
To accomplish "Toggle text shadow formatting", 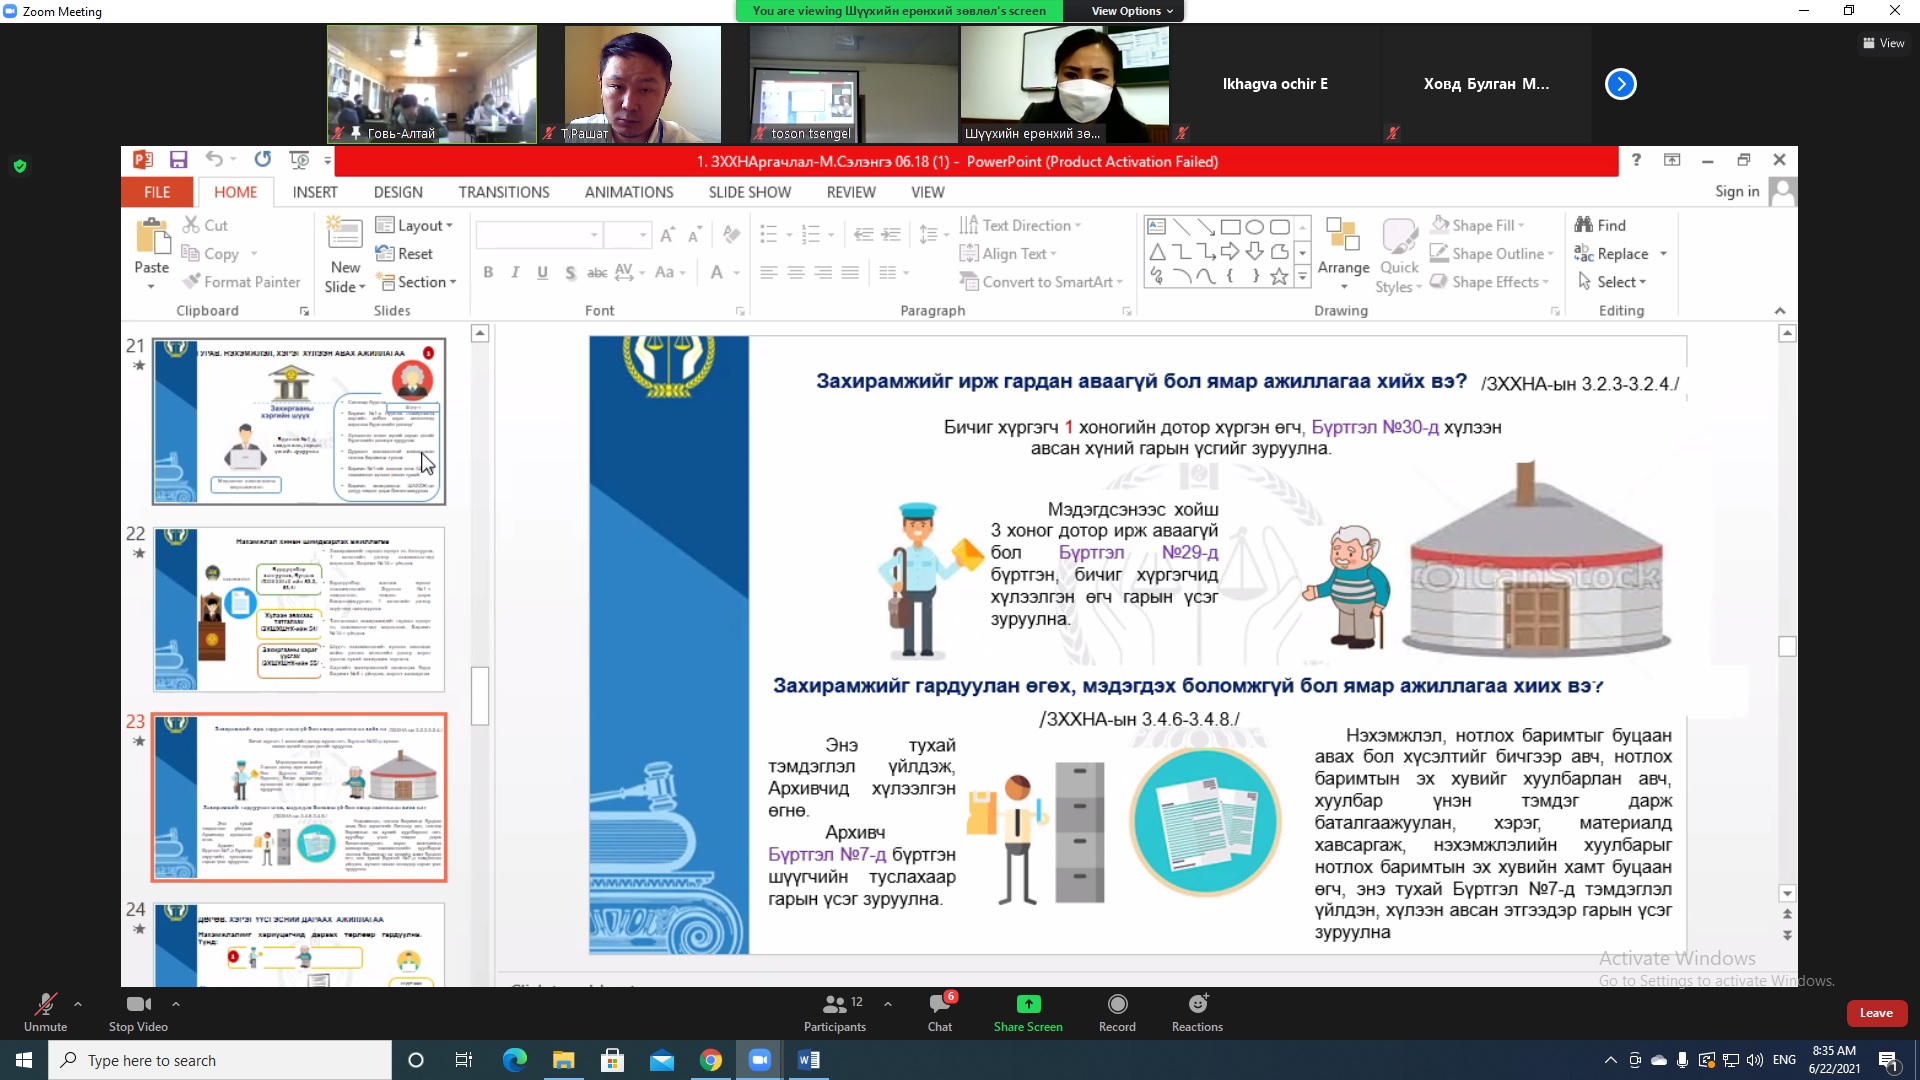I will (570, 272).
